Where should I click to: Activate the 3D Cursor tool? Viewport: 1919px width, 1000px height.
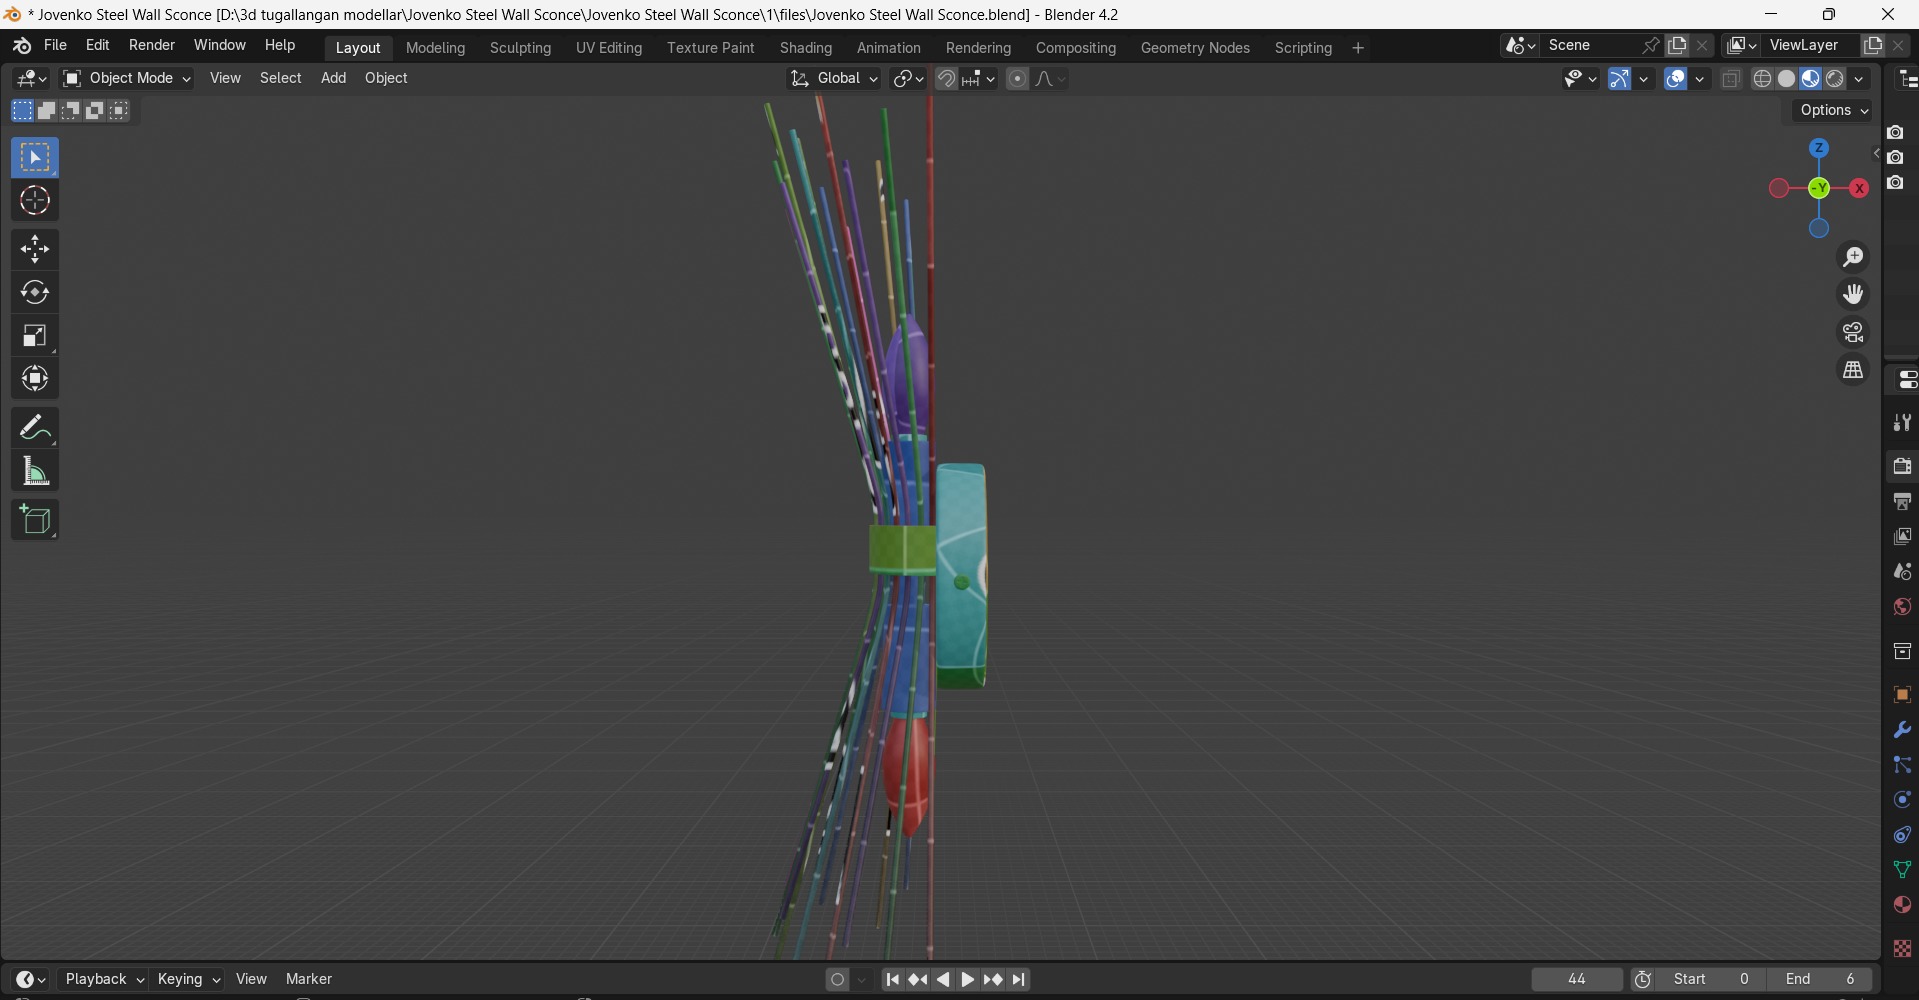coord(35,201)
